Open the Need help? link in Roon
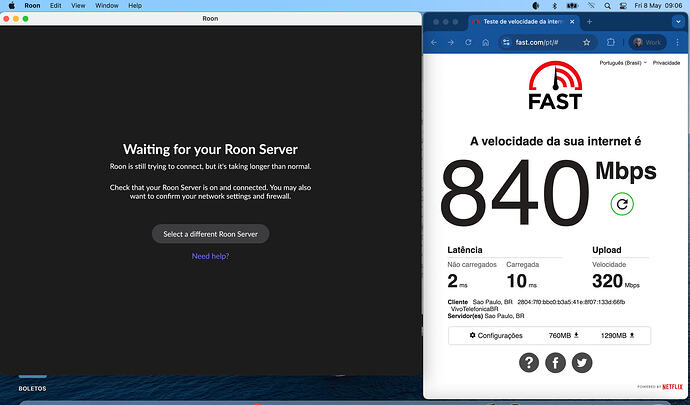 coord(210,256)
